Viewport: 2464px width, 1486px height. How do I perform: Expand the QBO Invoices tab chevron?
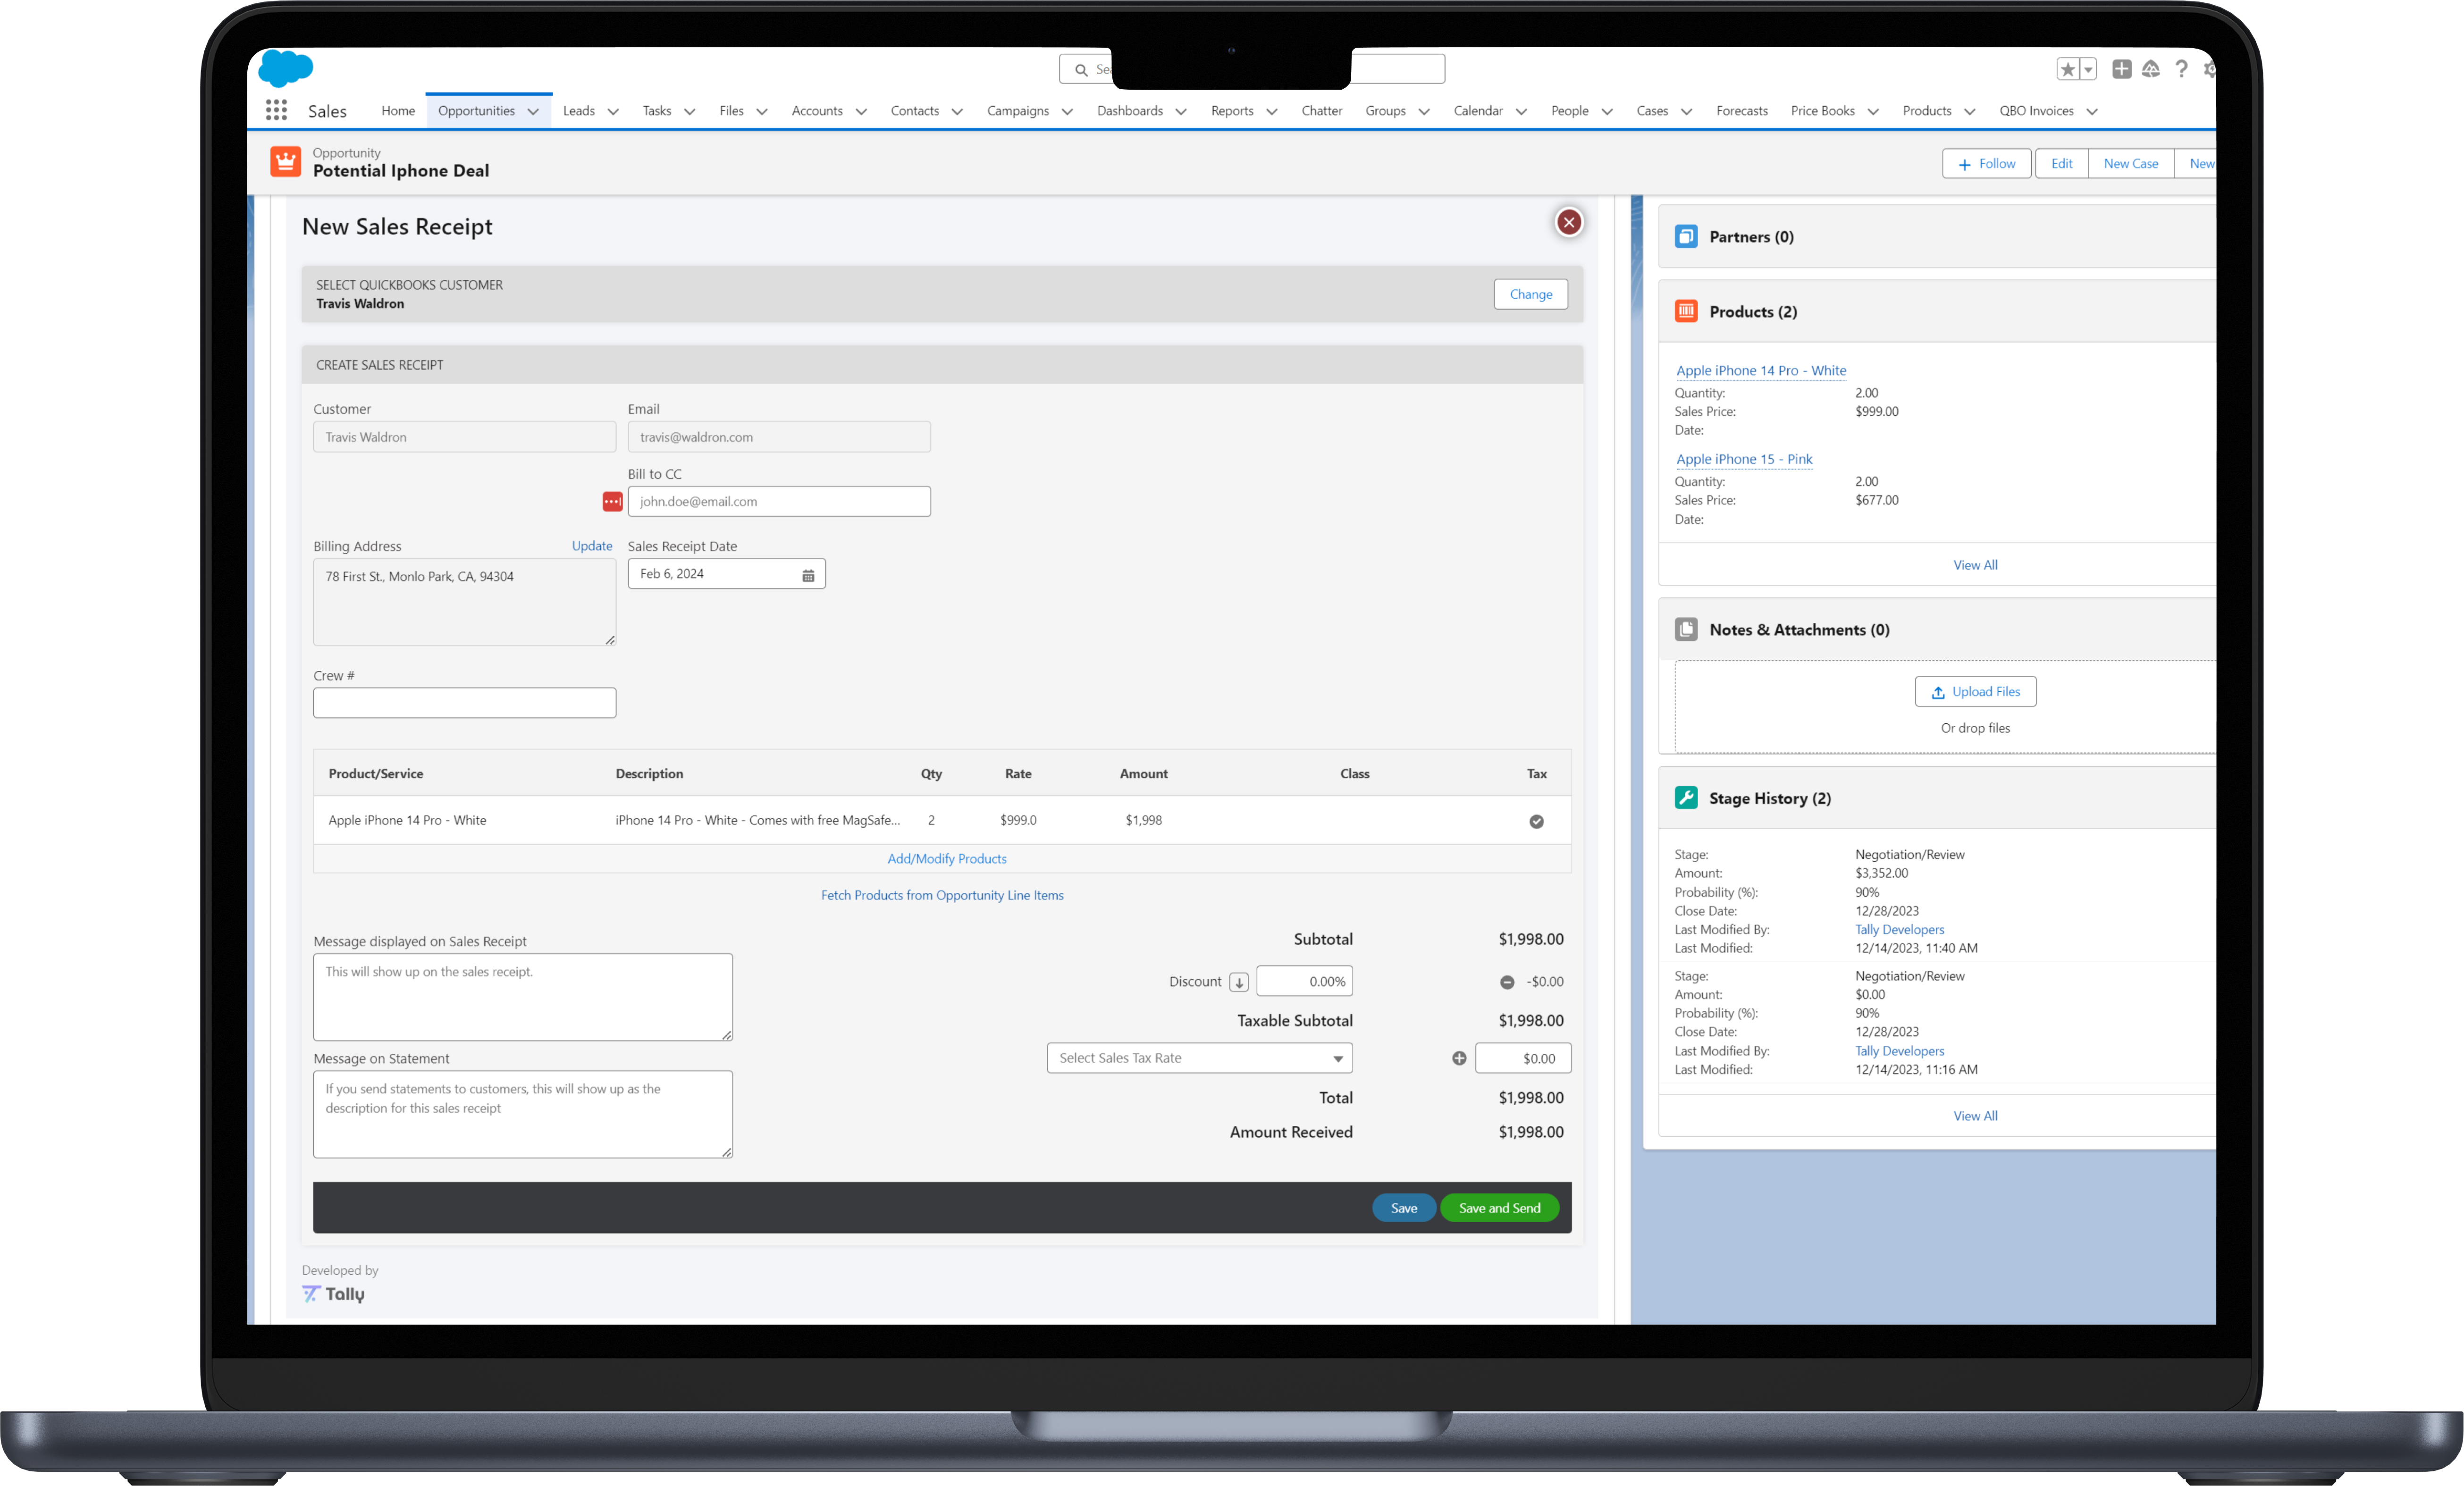coord(2092,111)
